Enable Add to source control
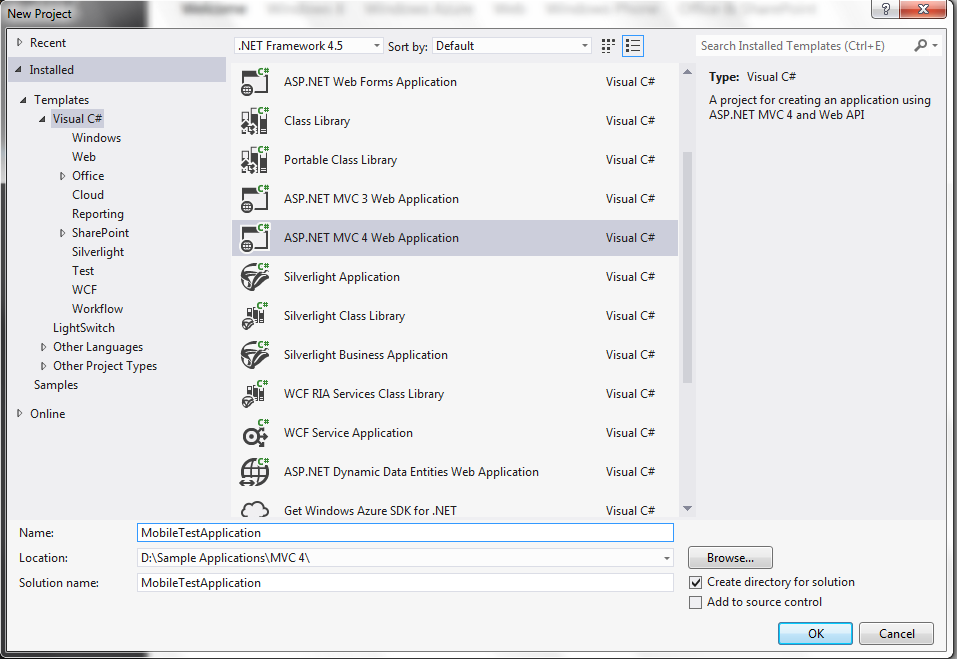The image size is (957, 659). [694, 602]
